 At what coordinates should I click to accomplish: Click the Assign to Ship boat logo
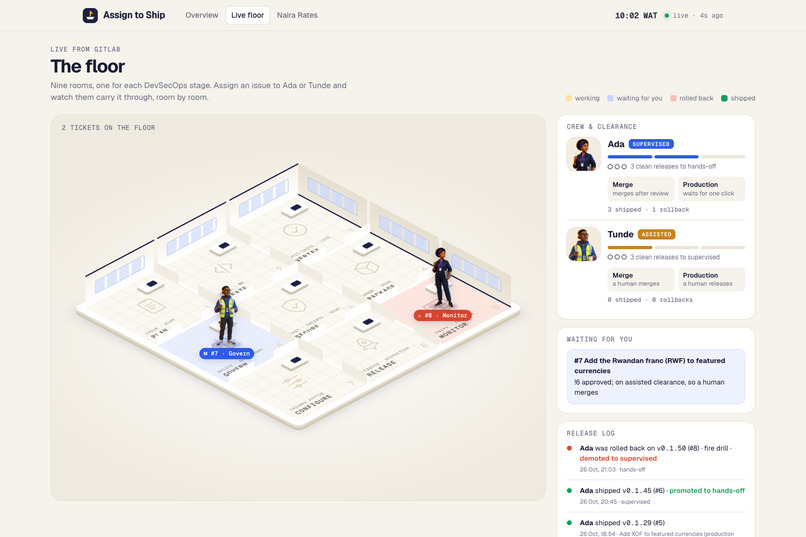(90, 15)
